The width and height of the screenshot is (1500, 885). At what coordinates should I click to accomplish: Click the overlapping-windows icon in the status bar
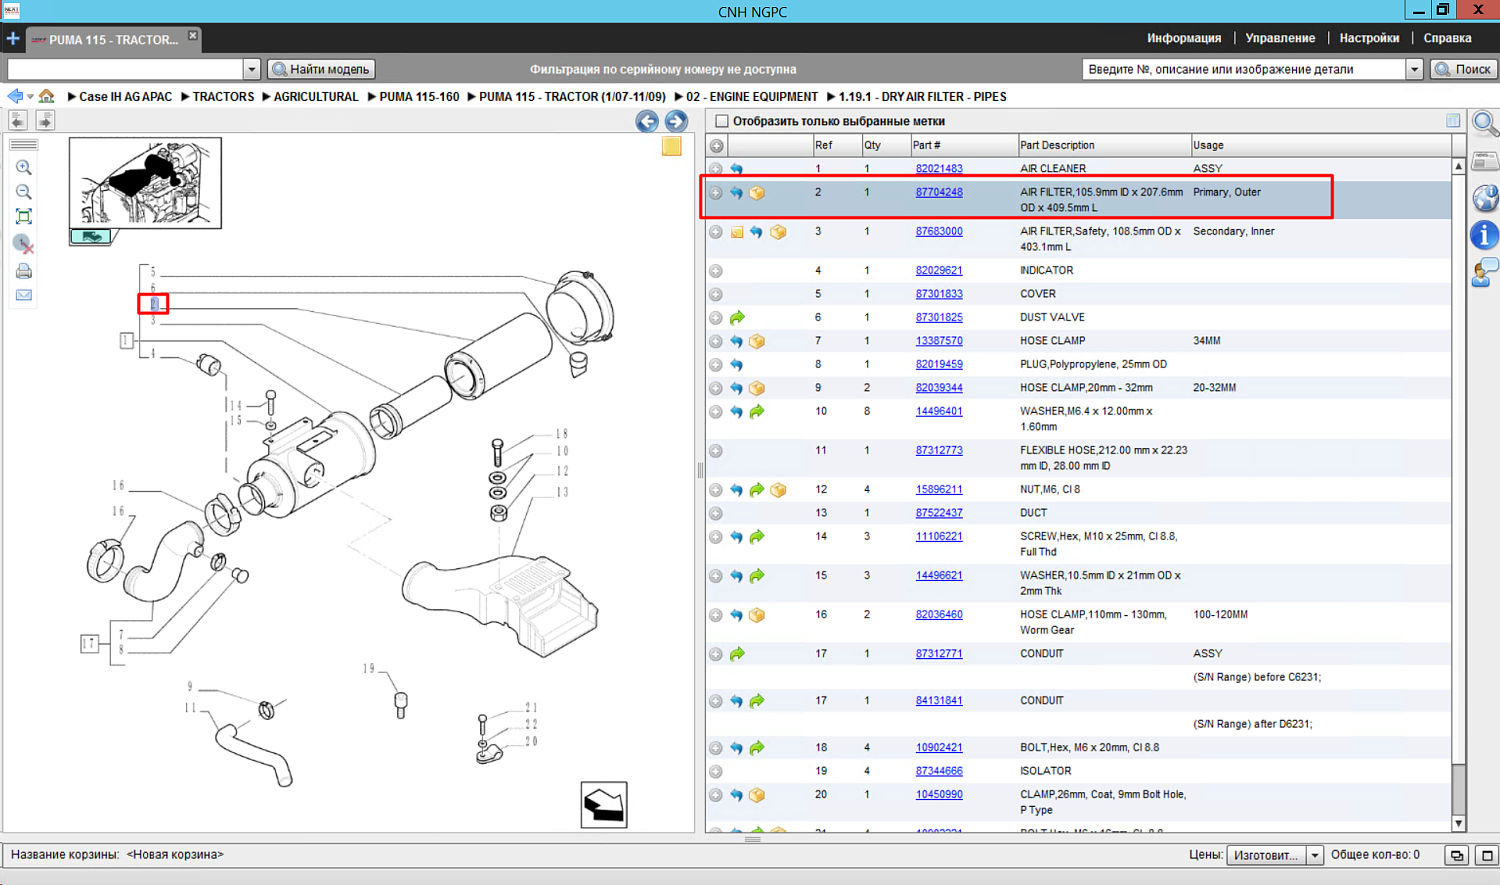[1457, 856]
